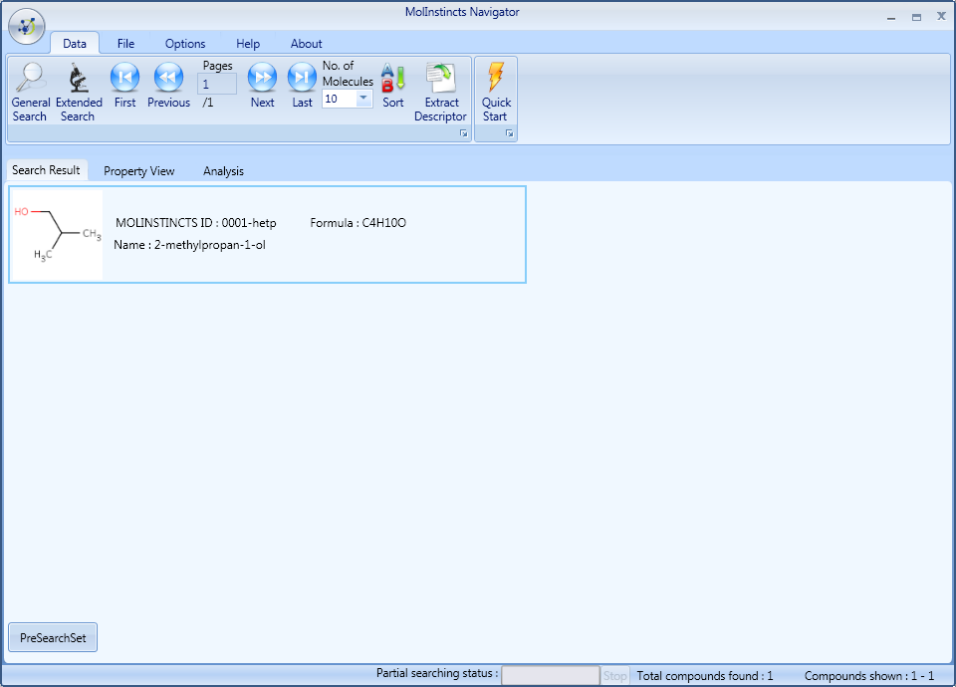Go to the First page

(125, 86)
